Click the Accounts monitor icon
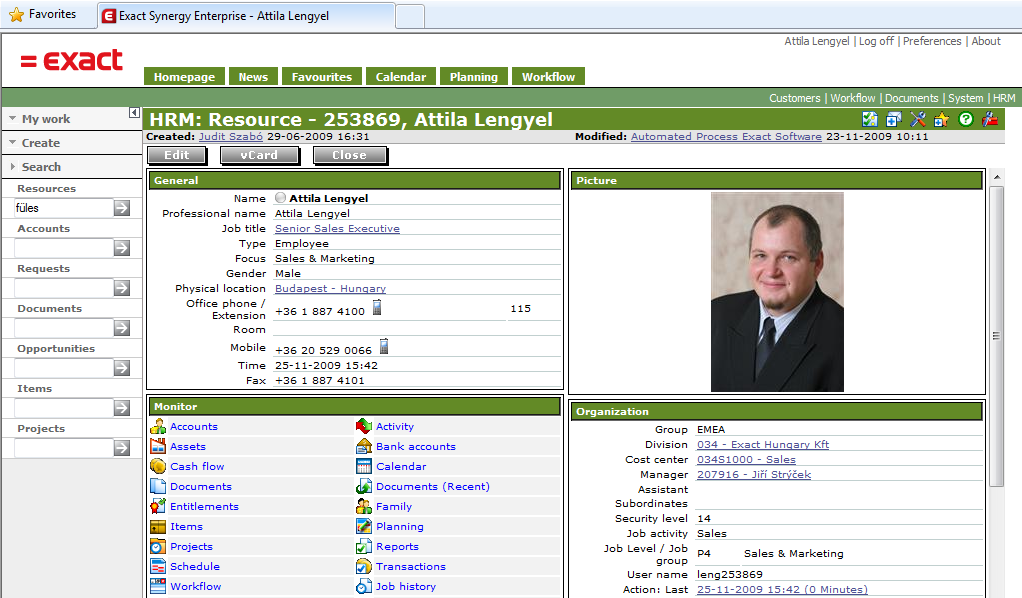The height and width of the screenshot is (598, 1022). [x=158, y=426]
